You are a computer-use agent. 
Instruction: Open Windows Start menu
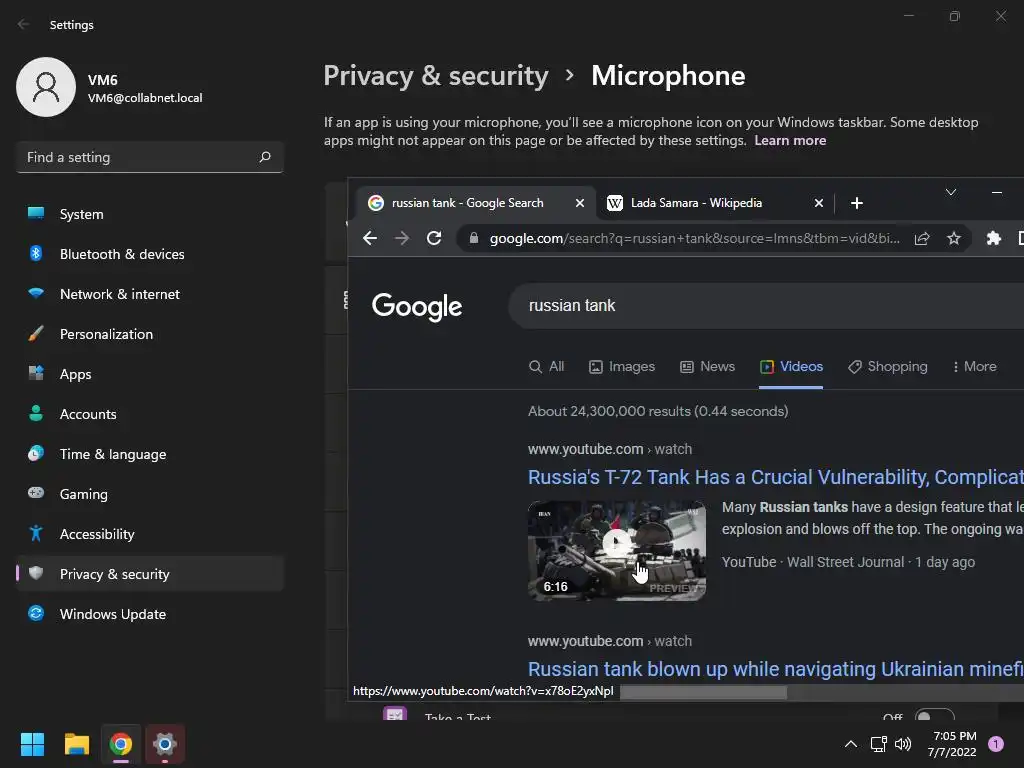(x=32, y=744)
